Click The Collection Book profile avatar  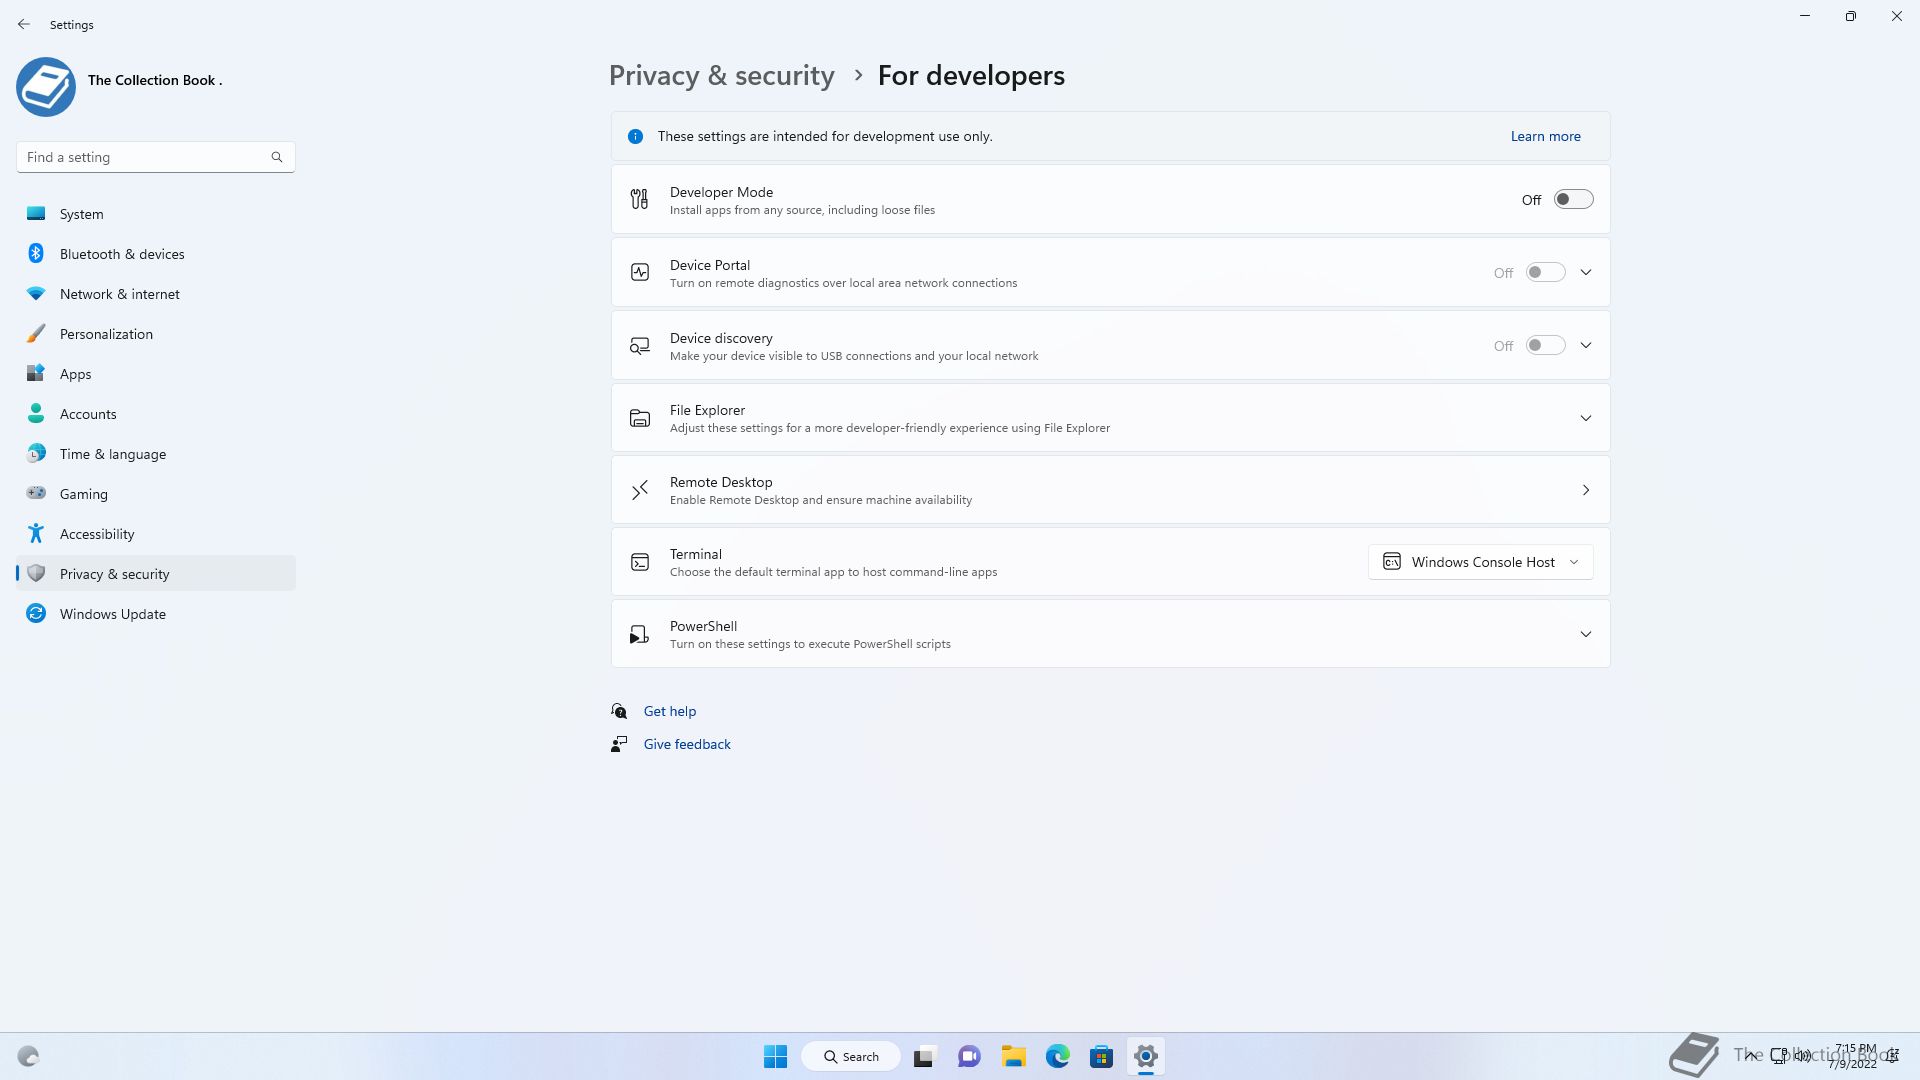pos(46,87)
